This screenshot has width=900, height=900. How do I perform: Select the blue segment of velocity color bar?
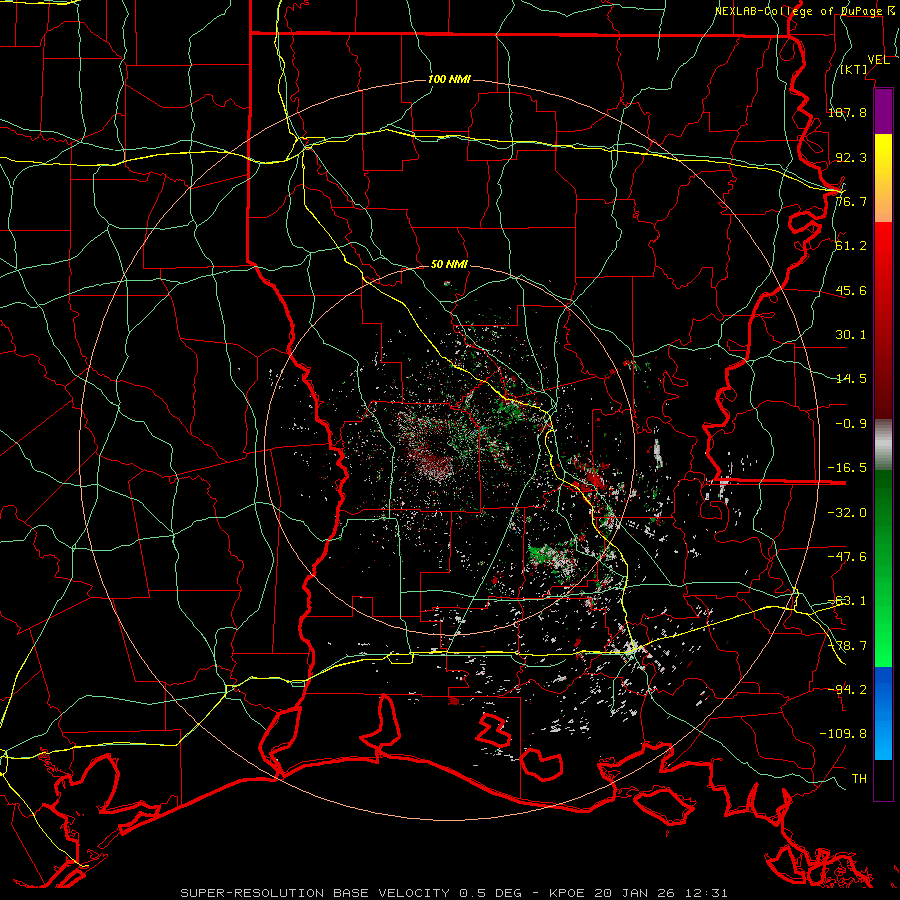(883, 713)
